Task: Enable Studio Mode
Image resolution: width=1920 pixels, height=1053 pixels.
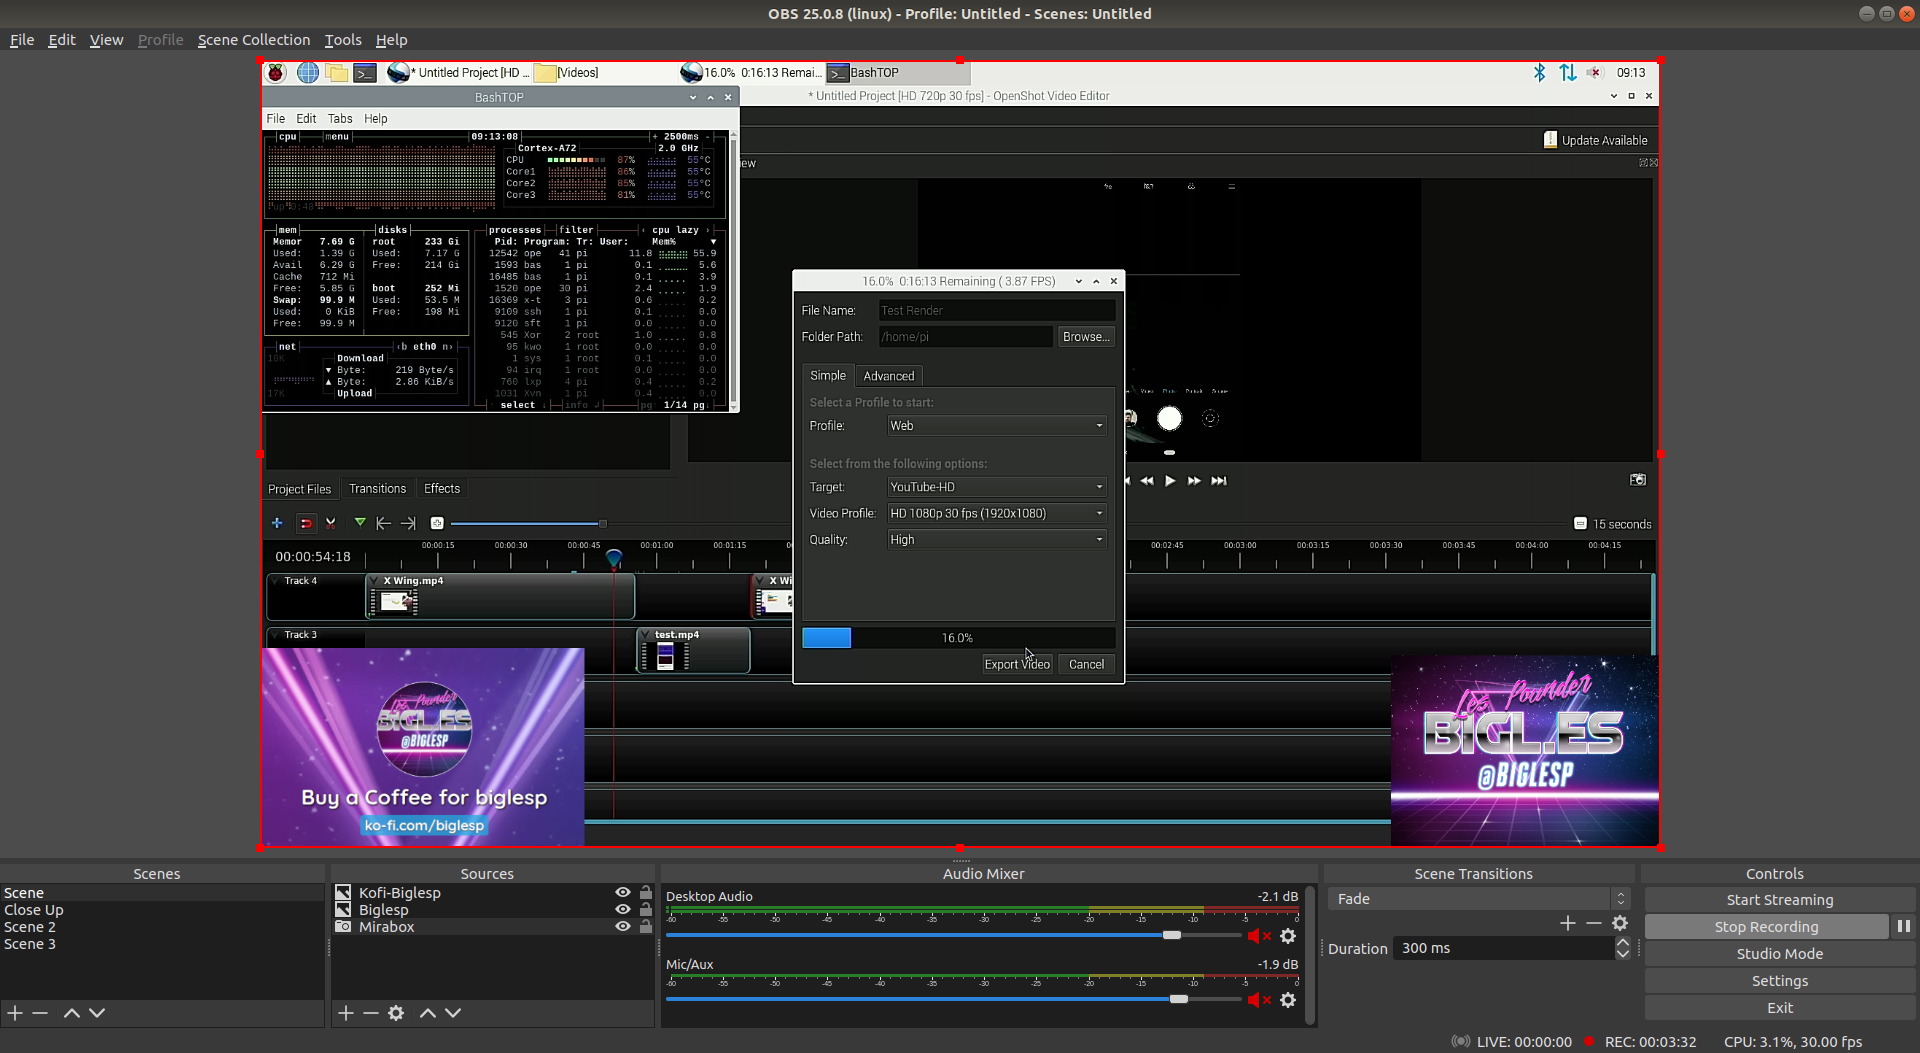Action: tap(1780, 954)
